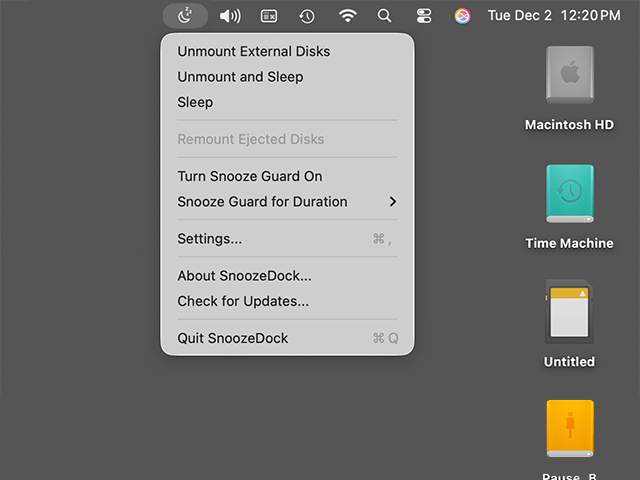Open Control Center in menu bar
This screenshot has width=640, height=480.
[x=424, y=16]
